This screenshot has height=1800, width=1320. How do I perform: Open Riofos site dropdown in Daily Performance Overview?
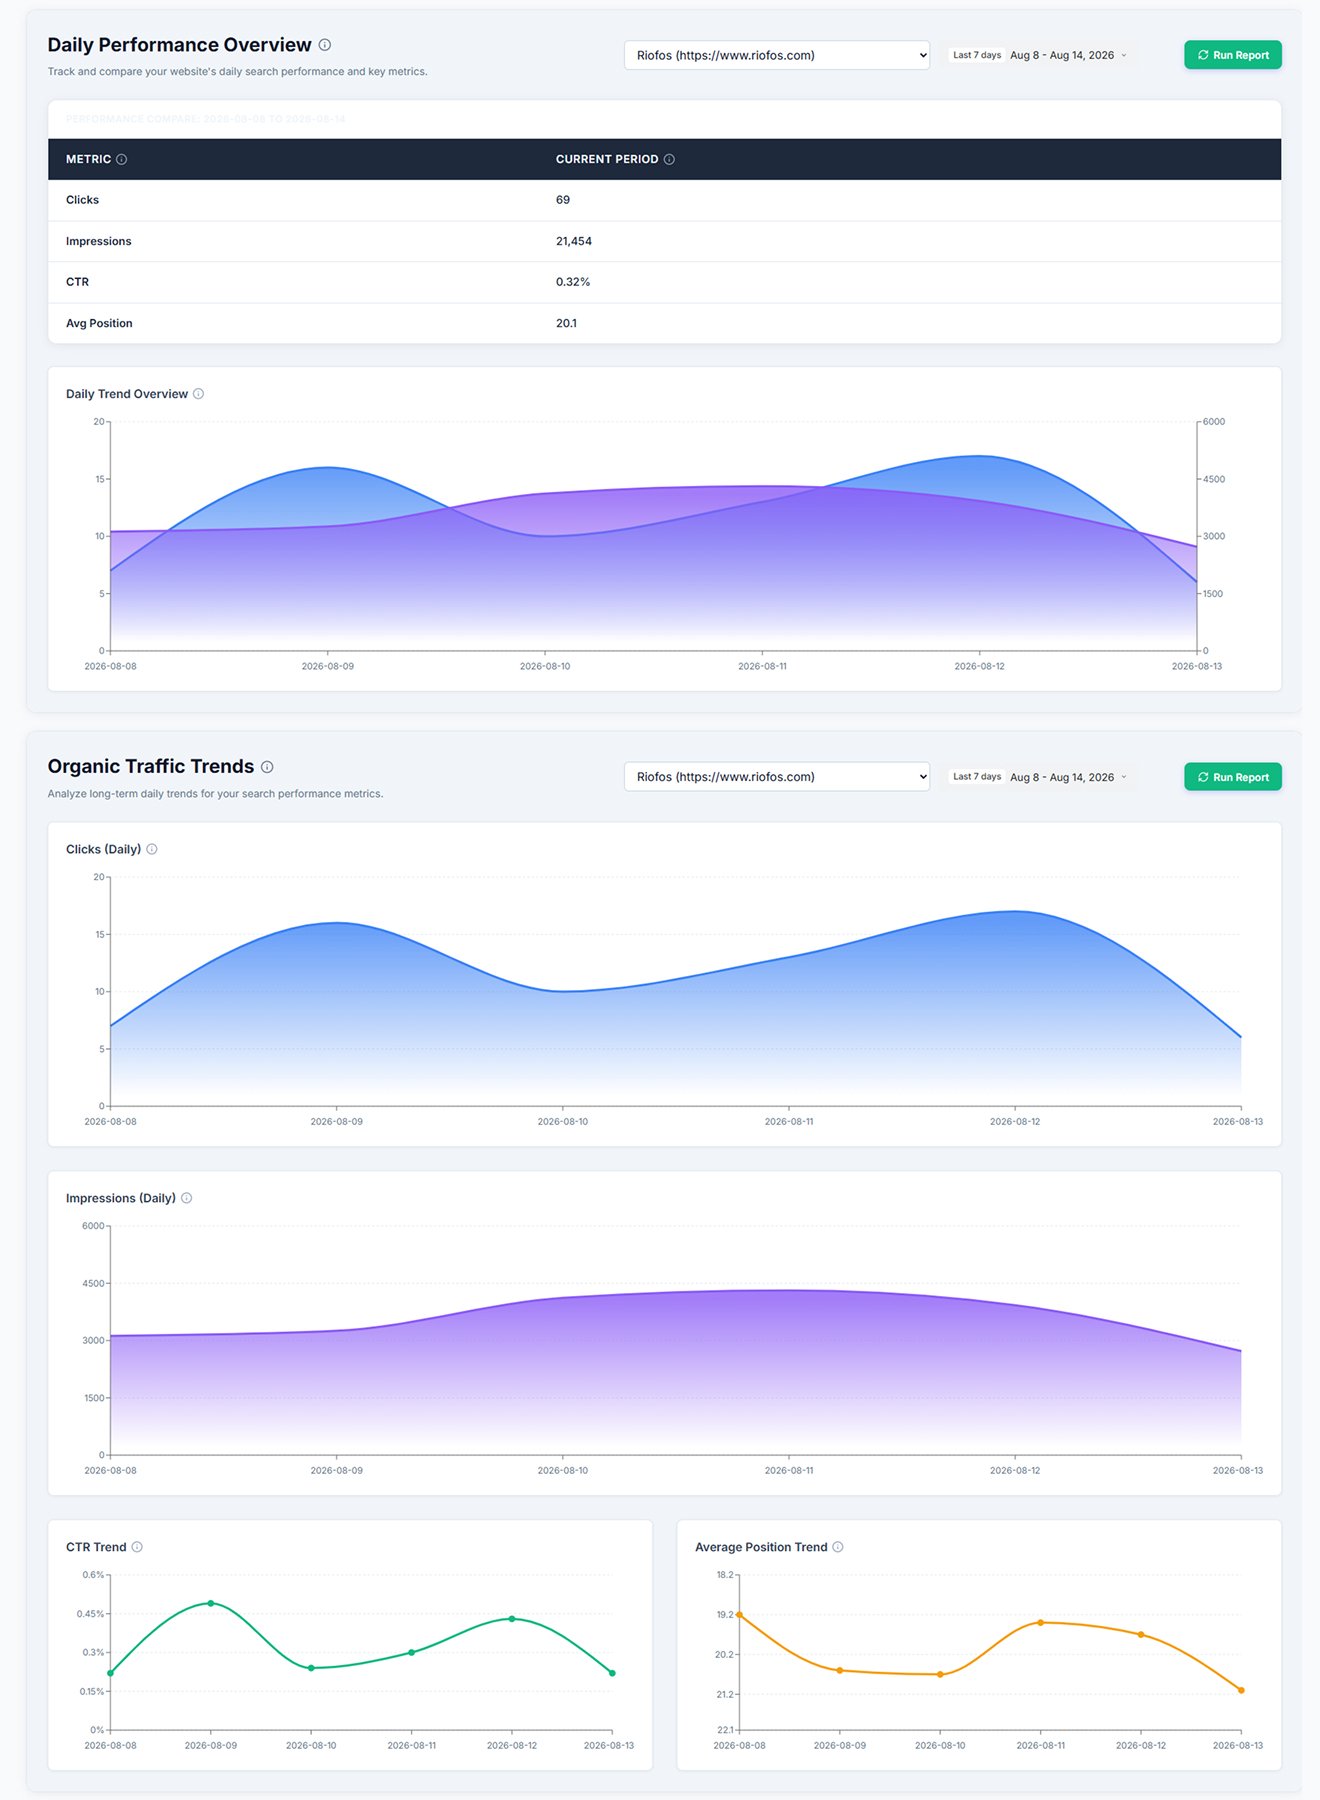point(777,55)
